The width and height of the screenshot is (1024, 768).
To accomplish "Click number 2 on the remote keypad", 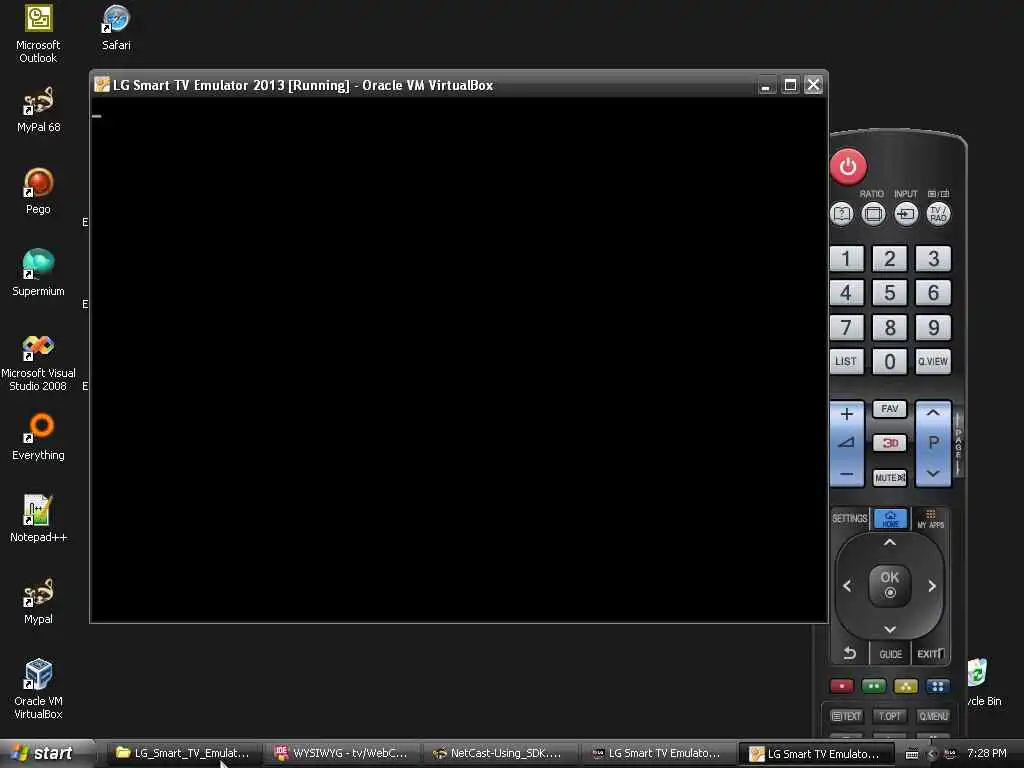I will (x=889, y=259).
